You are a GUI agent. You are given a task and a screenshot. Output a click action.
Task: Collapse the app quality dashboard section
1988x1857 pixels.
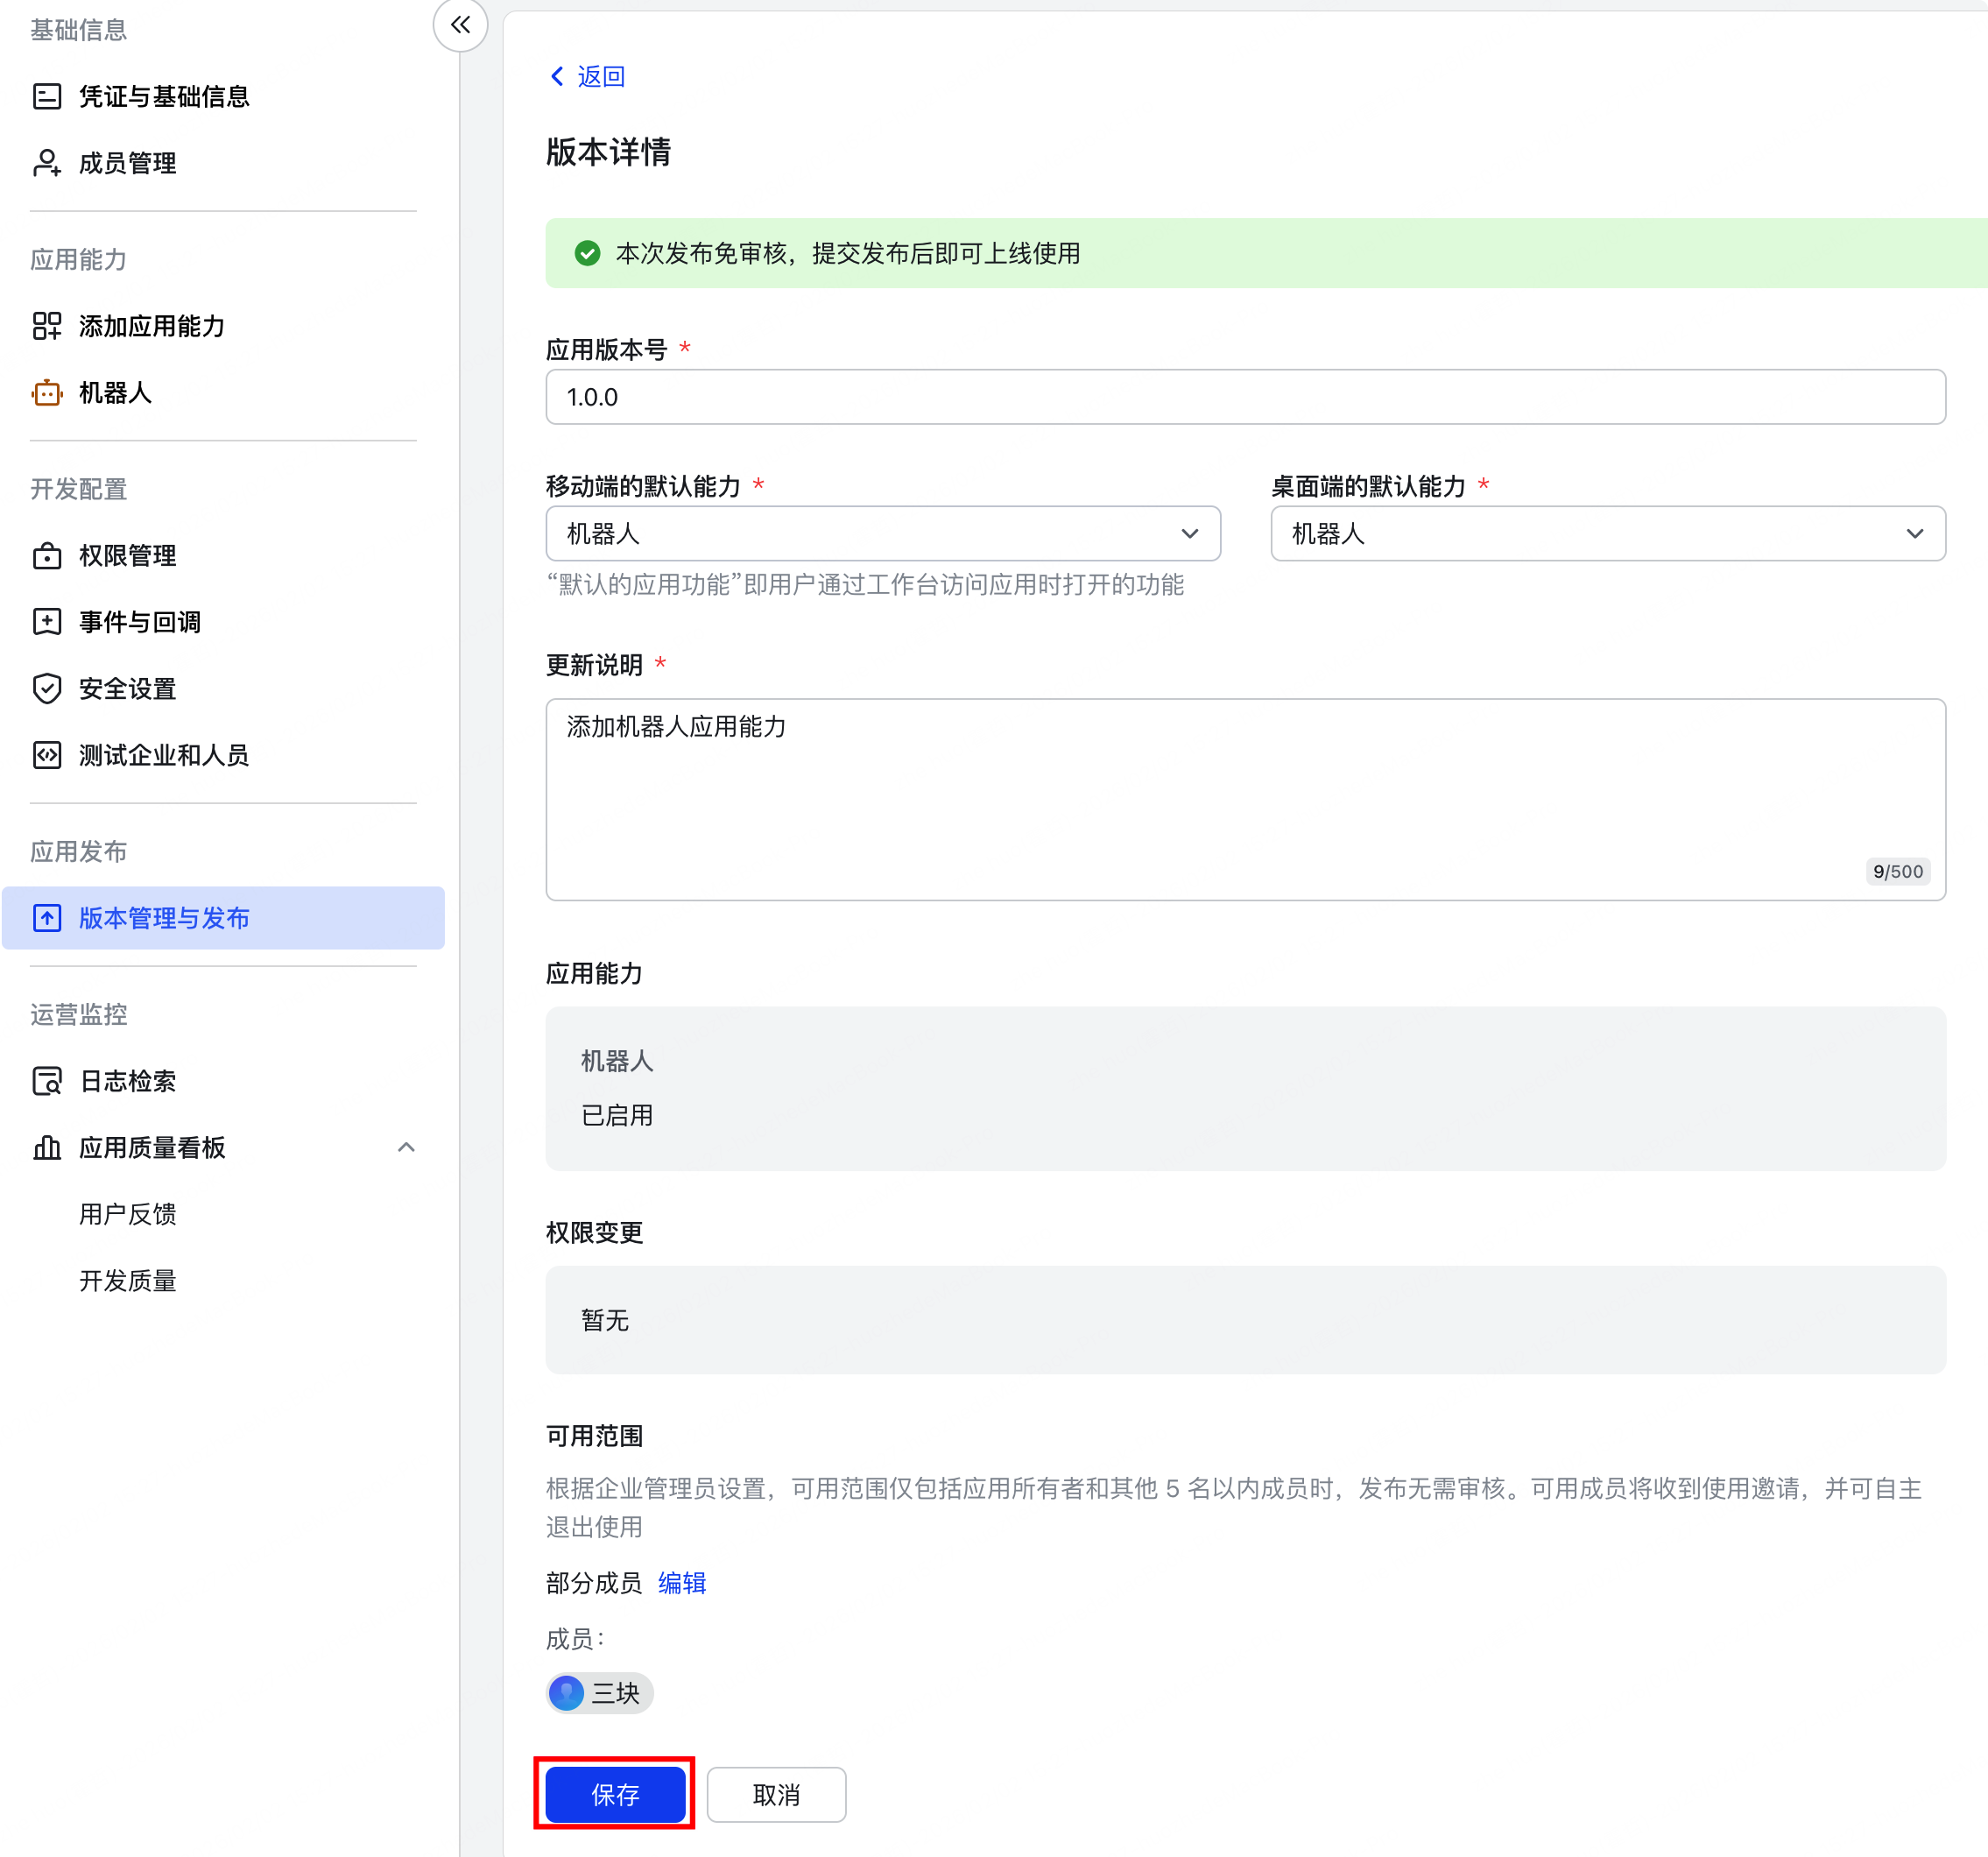coord(406,1147)
